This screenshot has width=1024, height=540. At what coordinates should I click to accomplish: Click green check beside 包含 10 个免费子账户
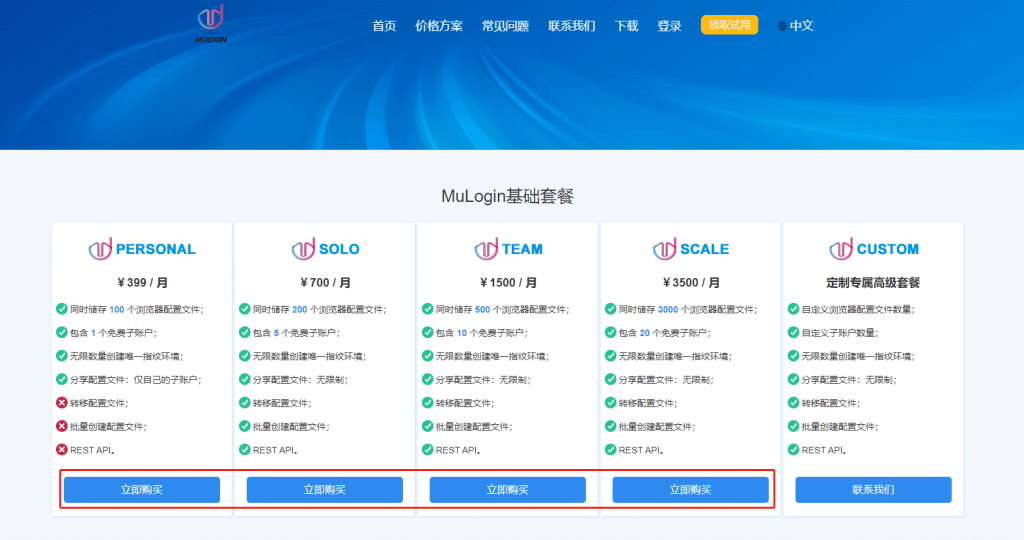(x=427, y=332)
